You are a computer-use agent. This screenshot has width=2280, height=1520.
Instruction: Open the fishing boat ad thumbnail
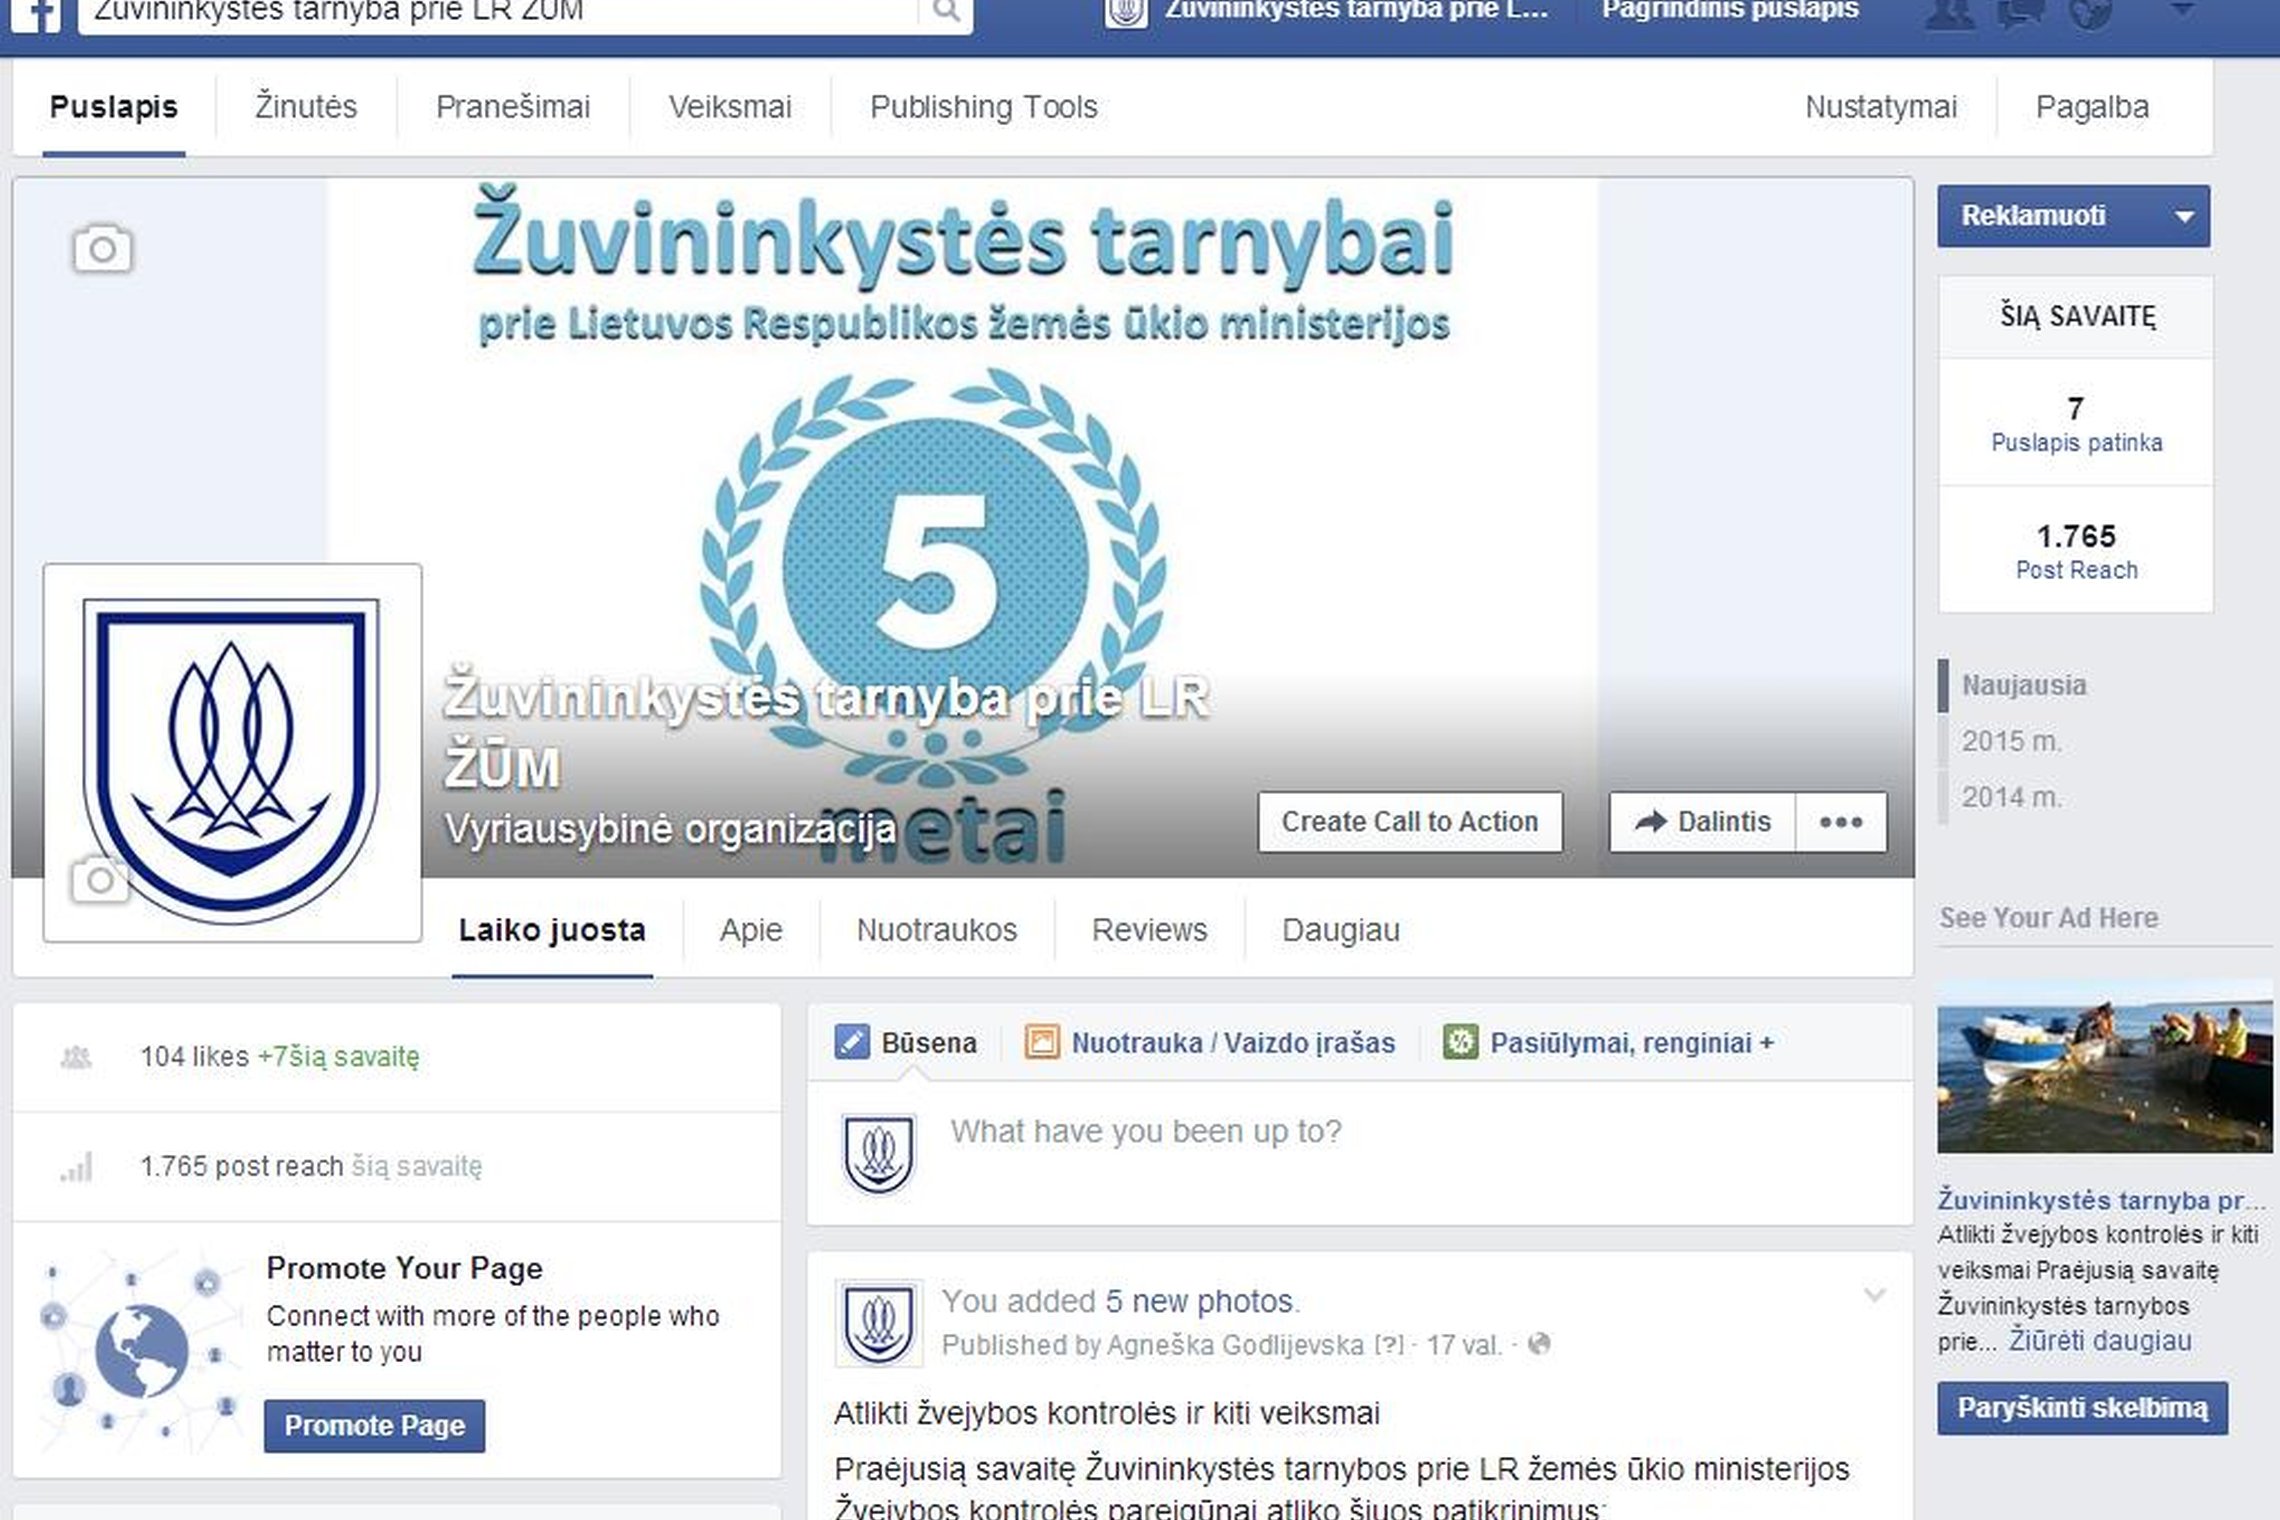(2105, 1066)
